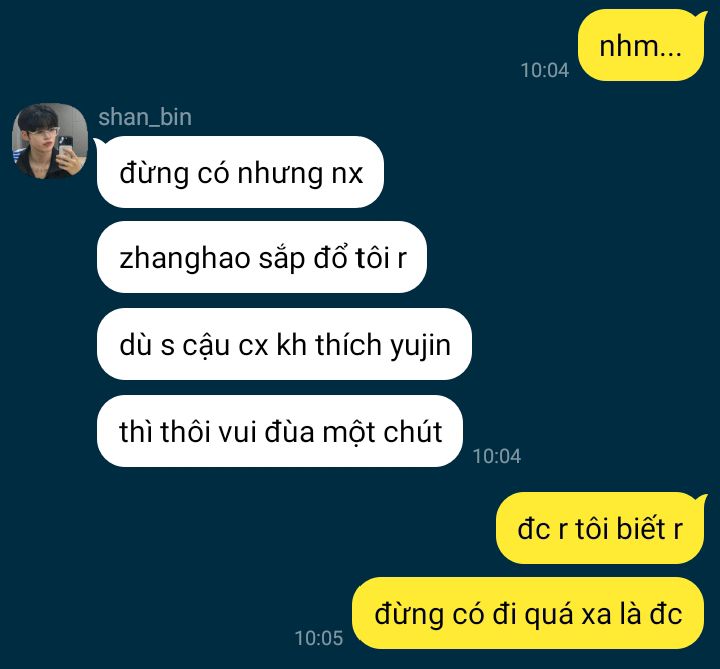Select the 'thì thôi vui đùa một chút' bubble
Viewport: 720px width, 669px height.
point(280,431)
